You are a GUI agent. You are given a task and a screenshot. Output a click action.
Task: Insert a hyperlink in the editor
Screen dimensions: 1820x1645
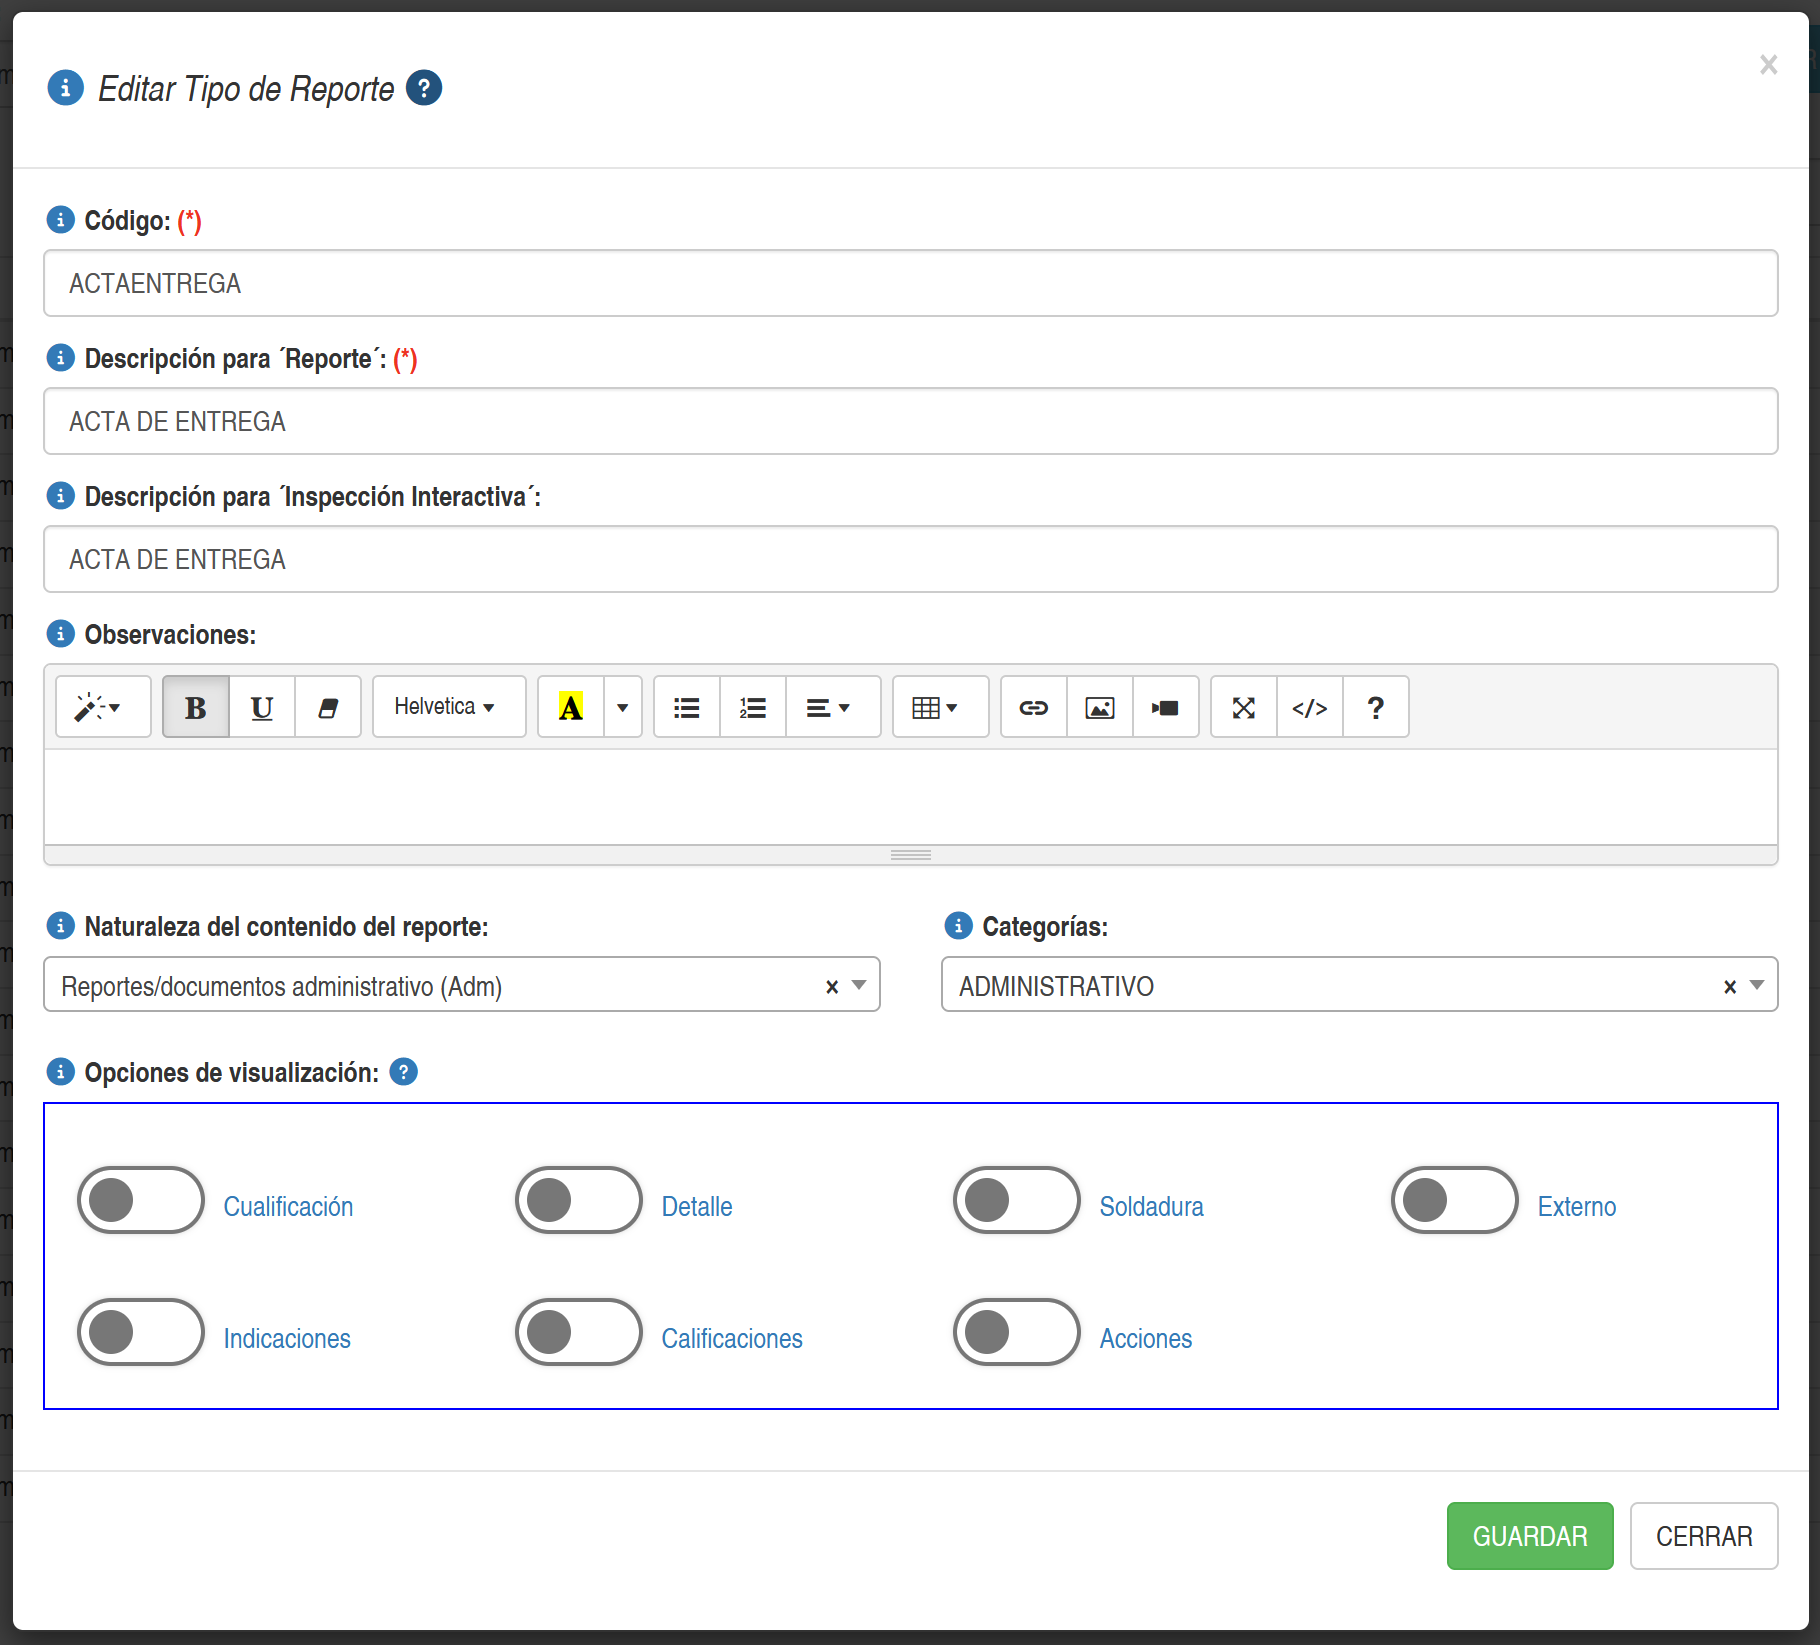click(x=1033, y=707)
